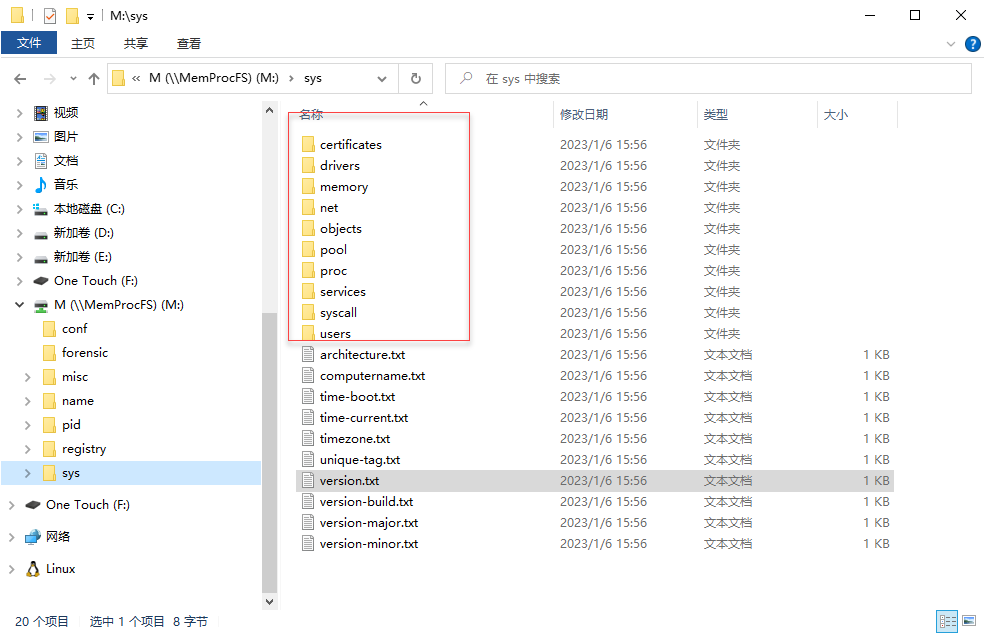Open the quick access toolbar customize dropdown
Image resolution: width=985 pixels, height=634 pixels.
coord(90,16)
